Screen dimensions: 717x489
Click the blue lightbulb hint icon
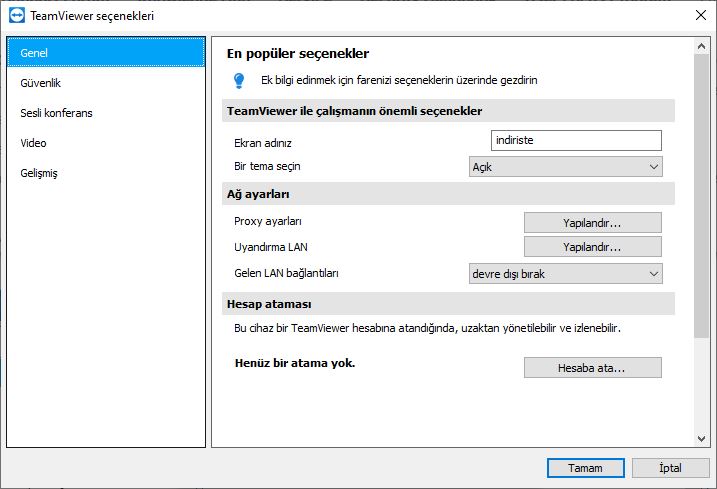click(x=239, y=81)
